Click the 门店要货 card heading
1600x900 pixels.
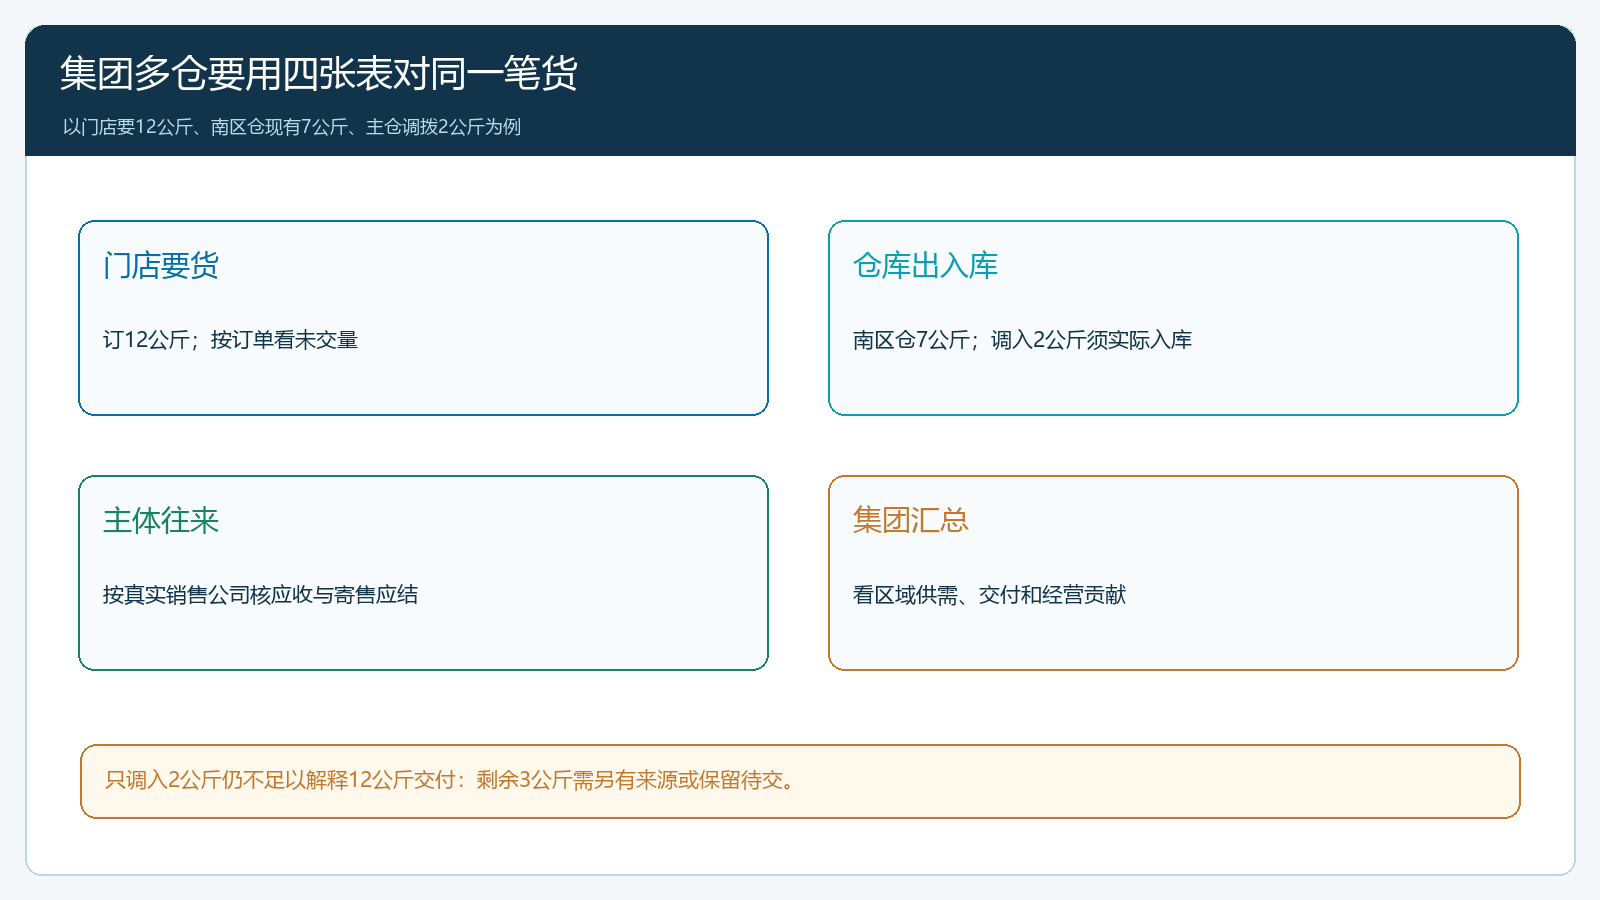(161, 266)
